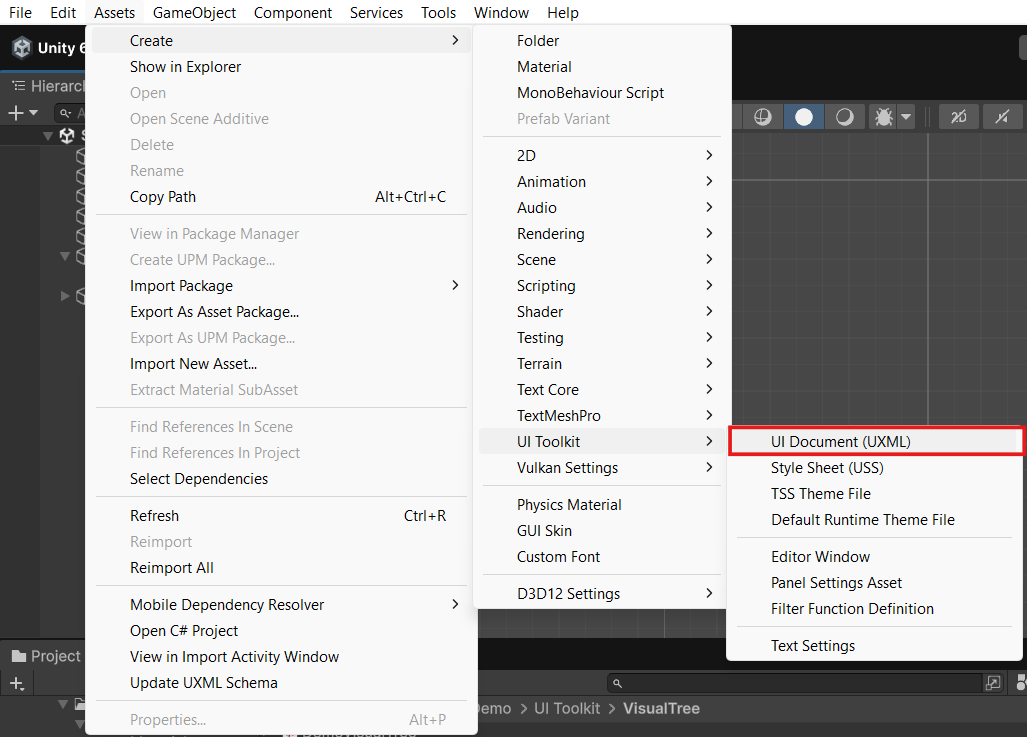Click the plus icon in Project panel

pos(15,683)
